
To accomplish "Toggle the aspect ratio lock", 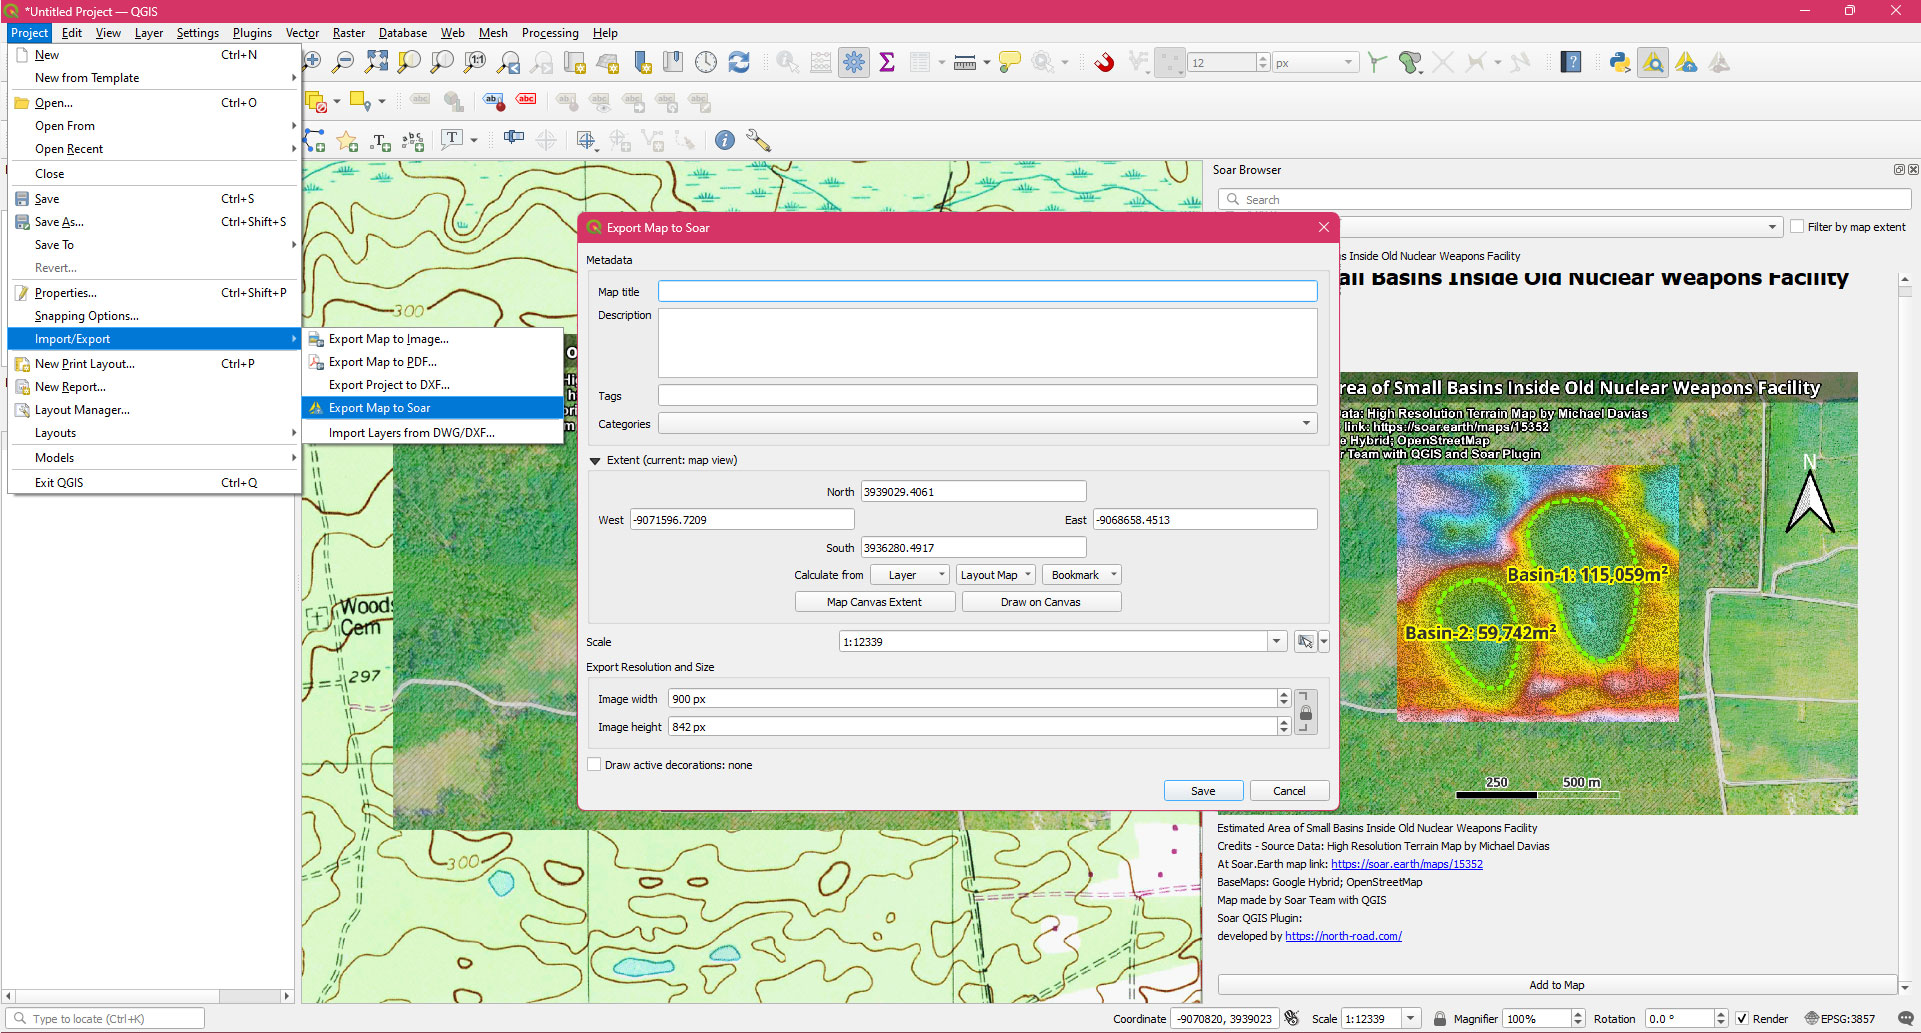I will point(1305,713).
